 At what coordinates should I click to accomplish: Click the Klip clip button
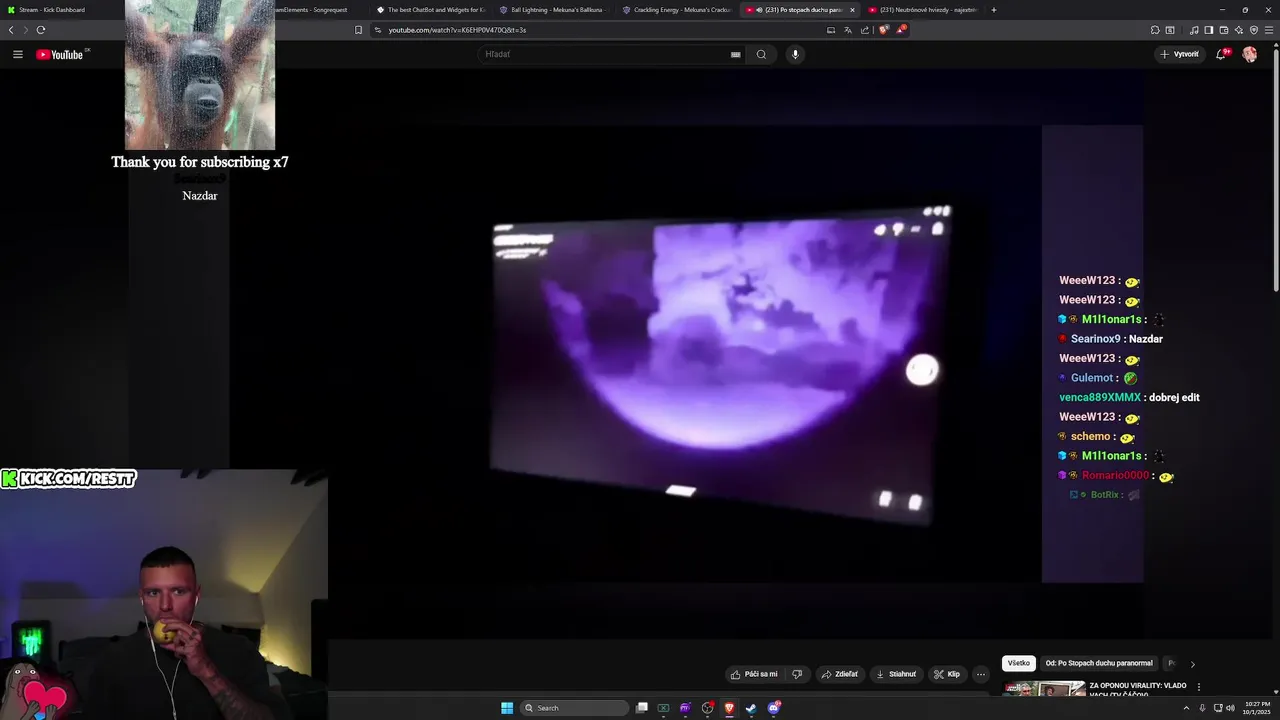pos(947,674)
